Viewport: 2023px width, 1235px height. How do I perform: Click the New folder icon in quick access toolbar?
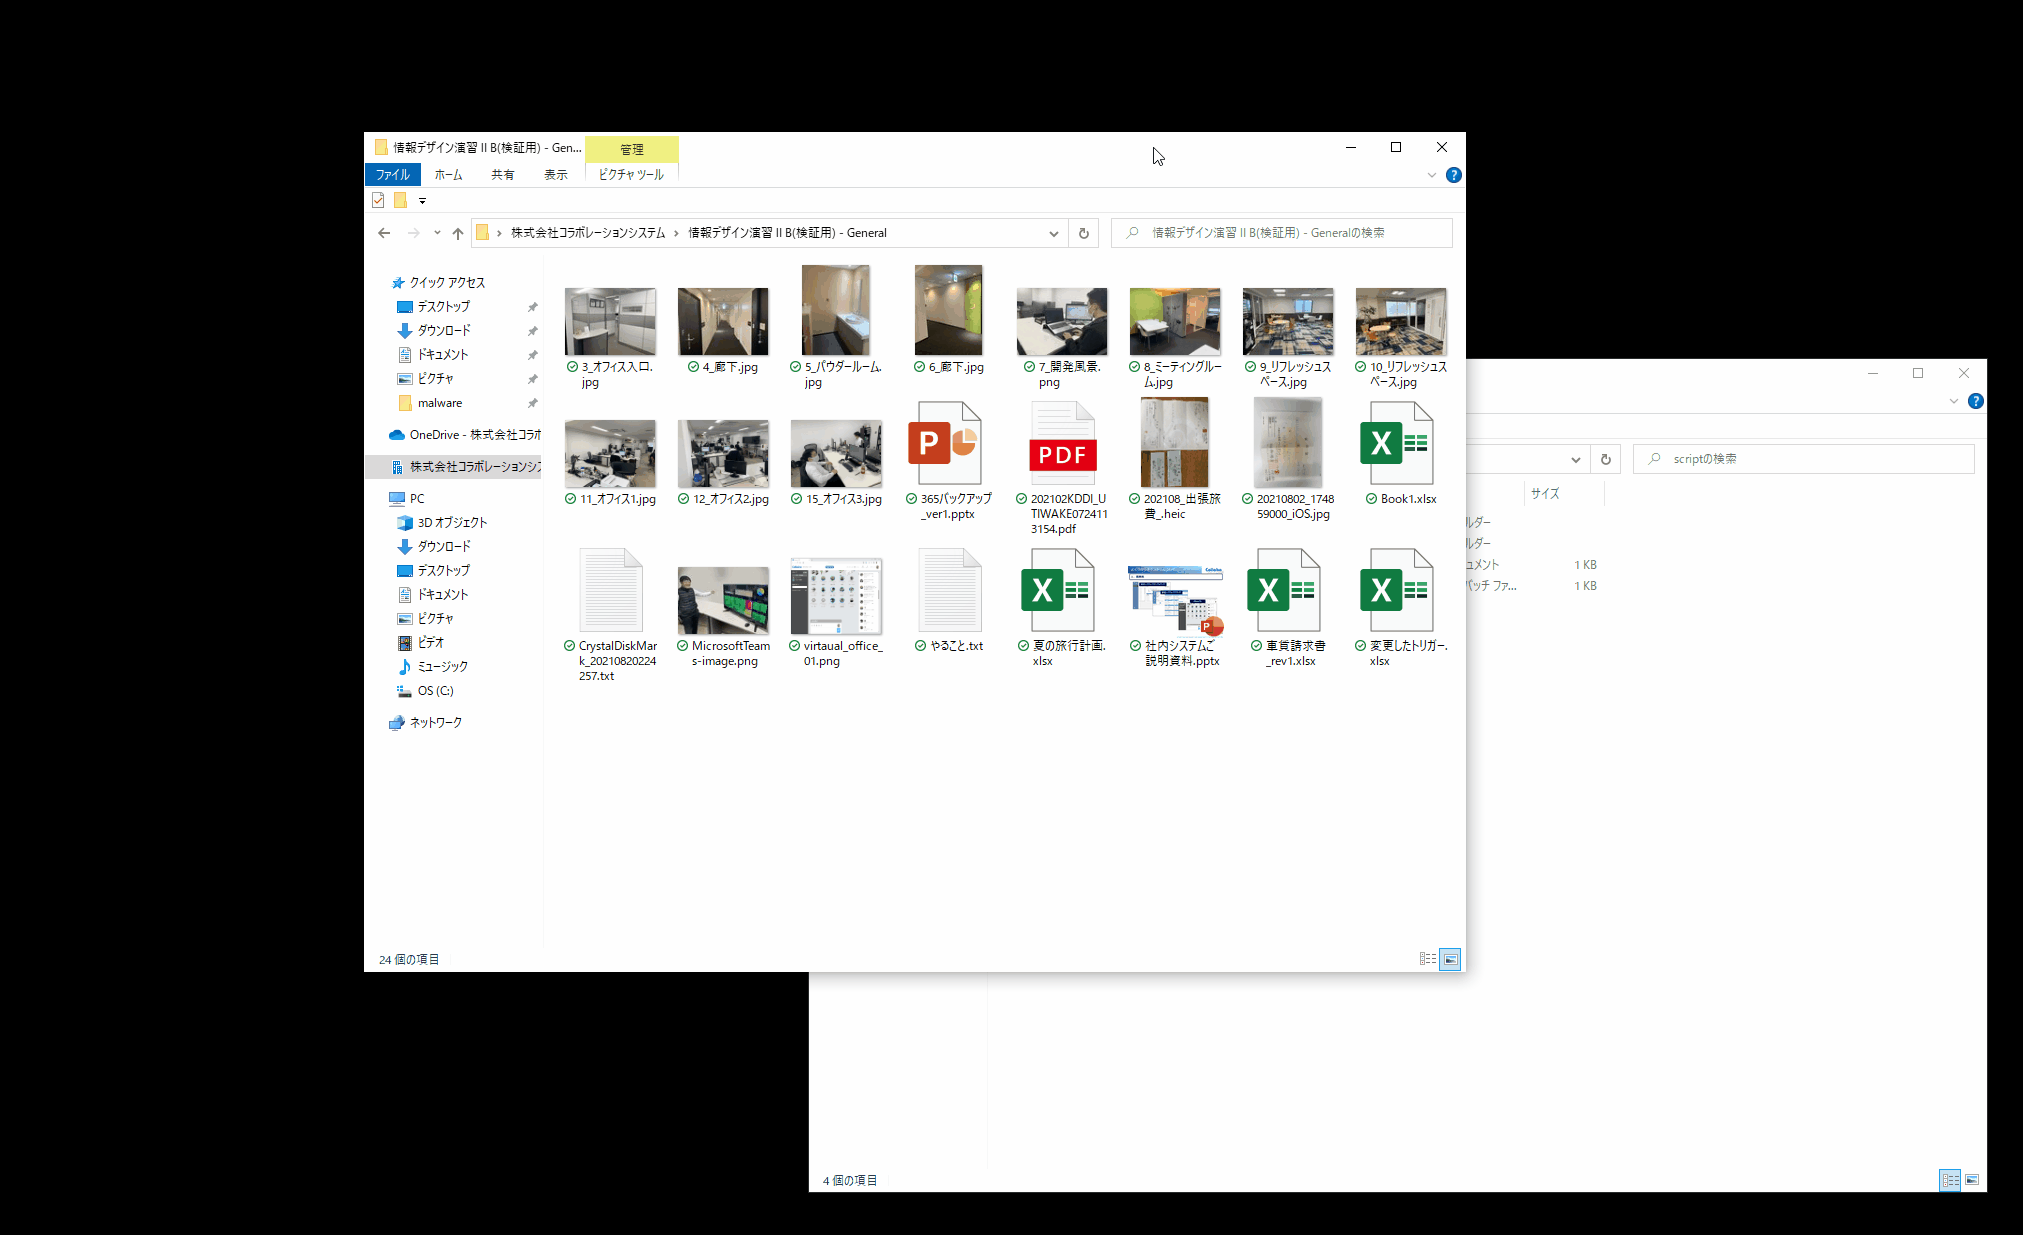click(400, 200)
